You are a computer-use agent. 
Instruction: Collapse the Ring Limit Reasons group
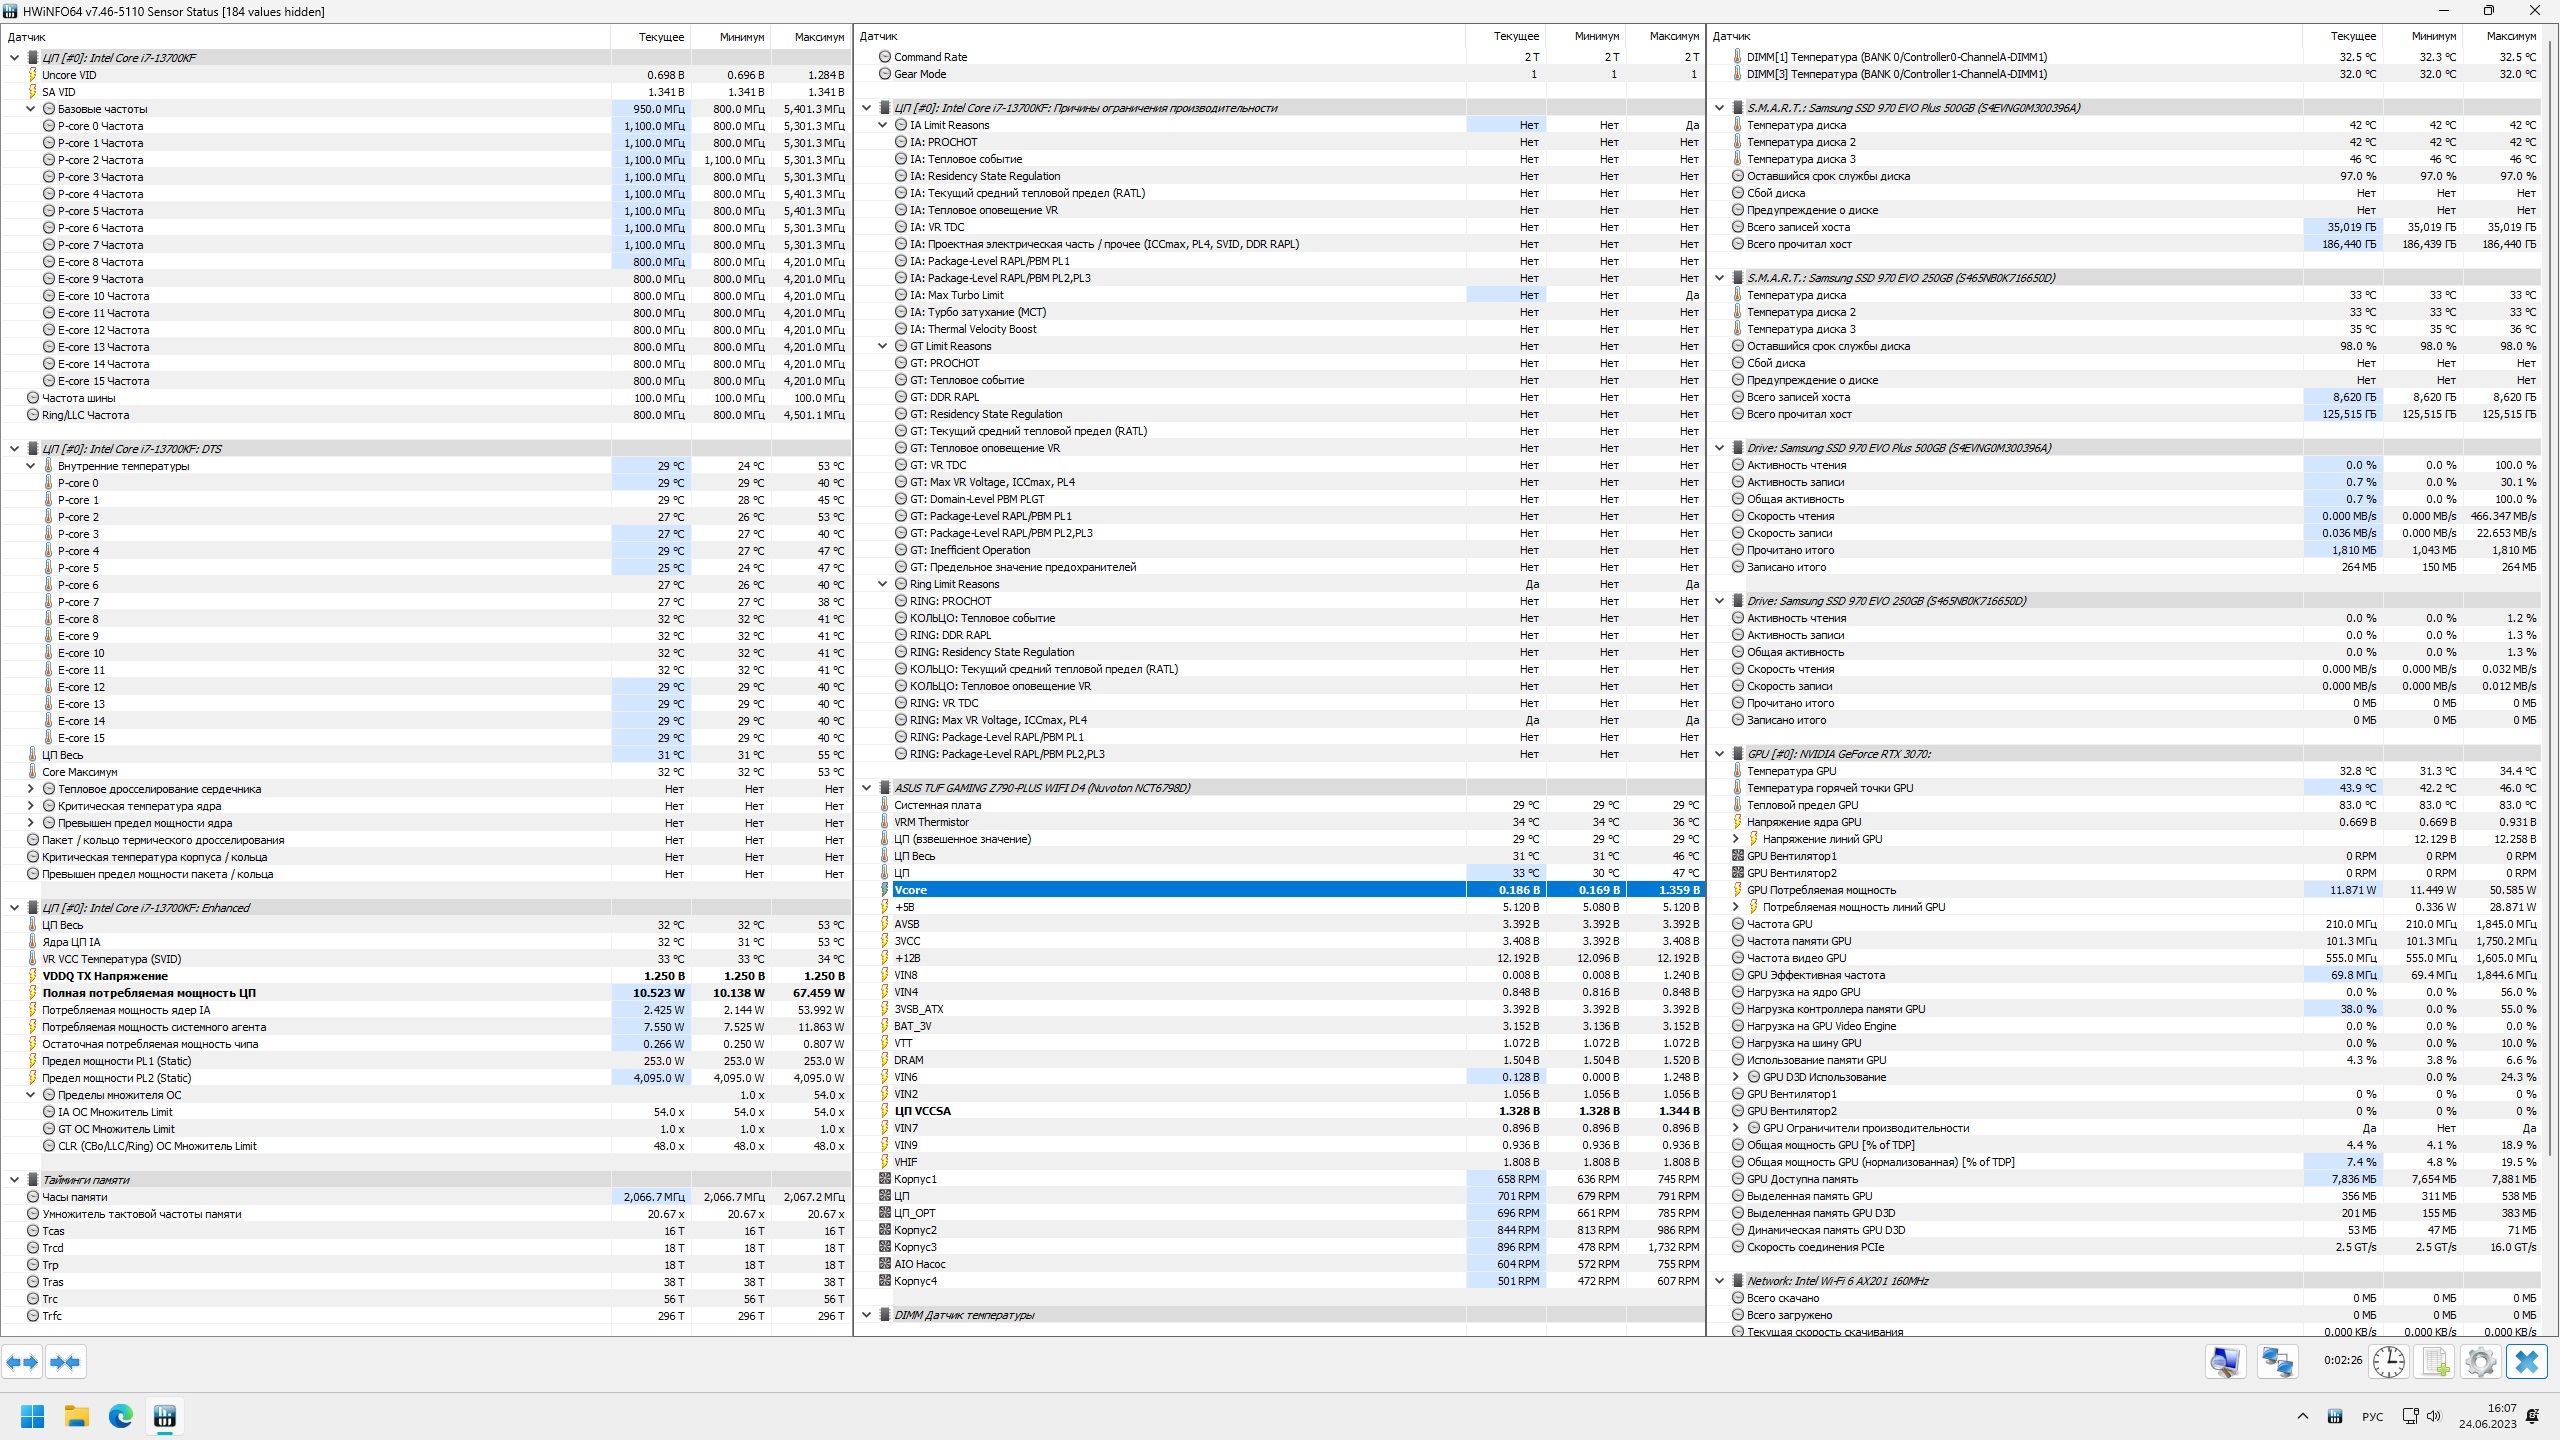882,584
